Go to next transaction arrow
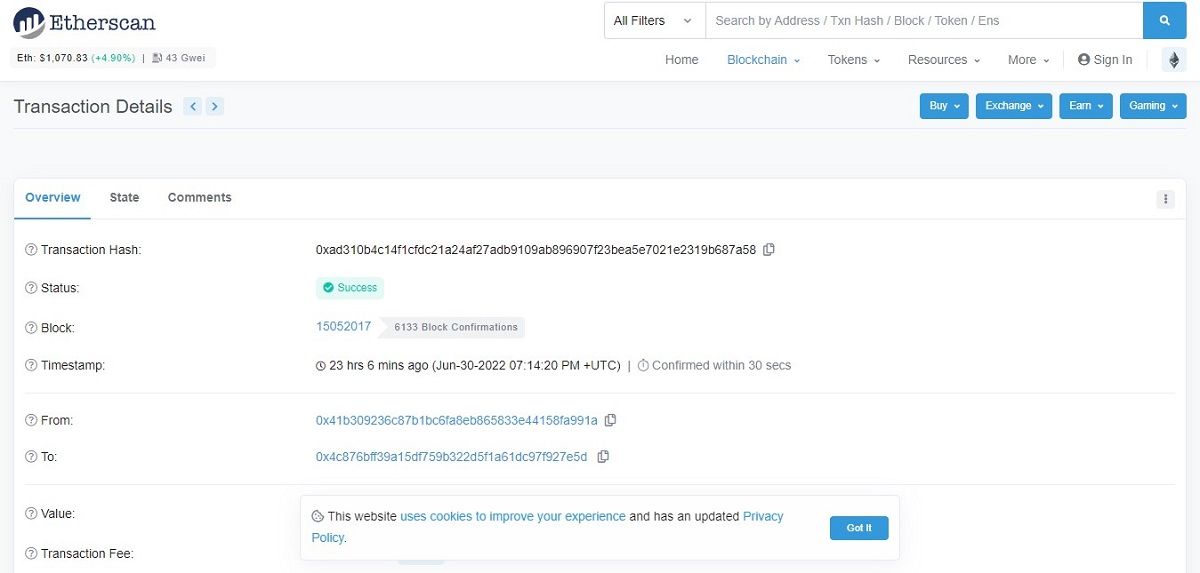This screenshot has height=573, width=1200. (x=215, y=106)
